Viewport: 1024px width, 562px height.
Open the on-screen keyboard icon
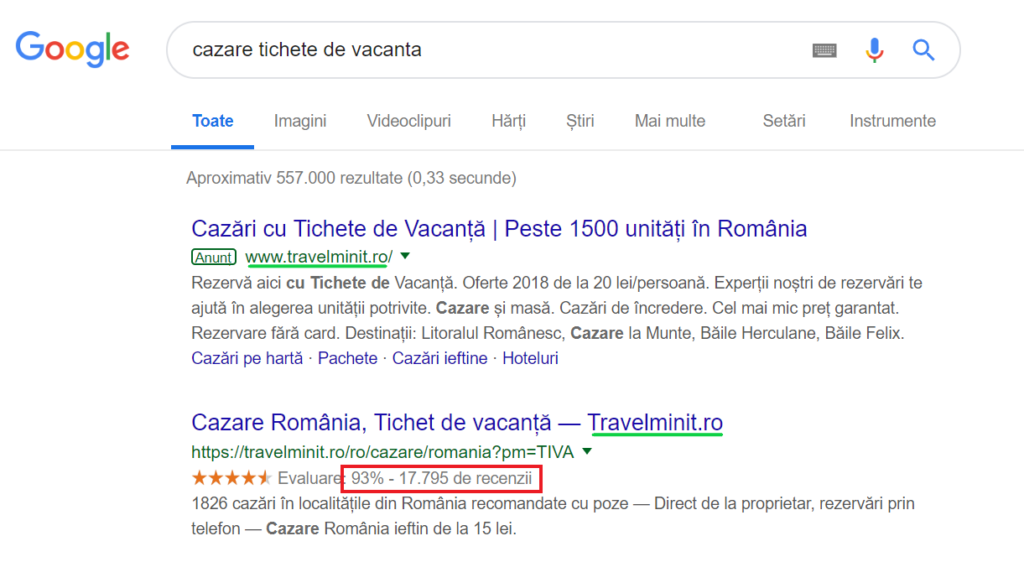[824, 50]
